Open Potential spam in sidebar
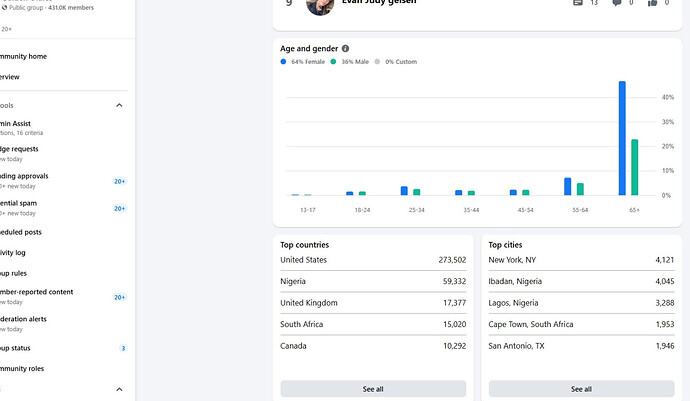690x401 pixels. [x=19, y=203]
